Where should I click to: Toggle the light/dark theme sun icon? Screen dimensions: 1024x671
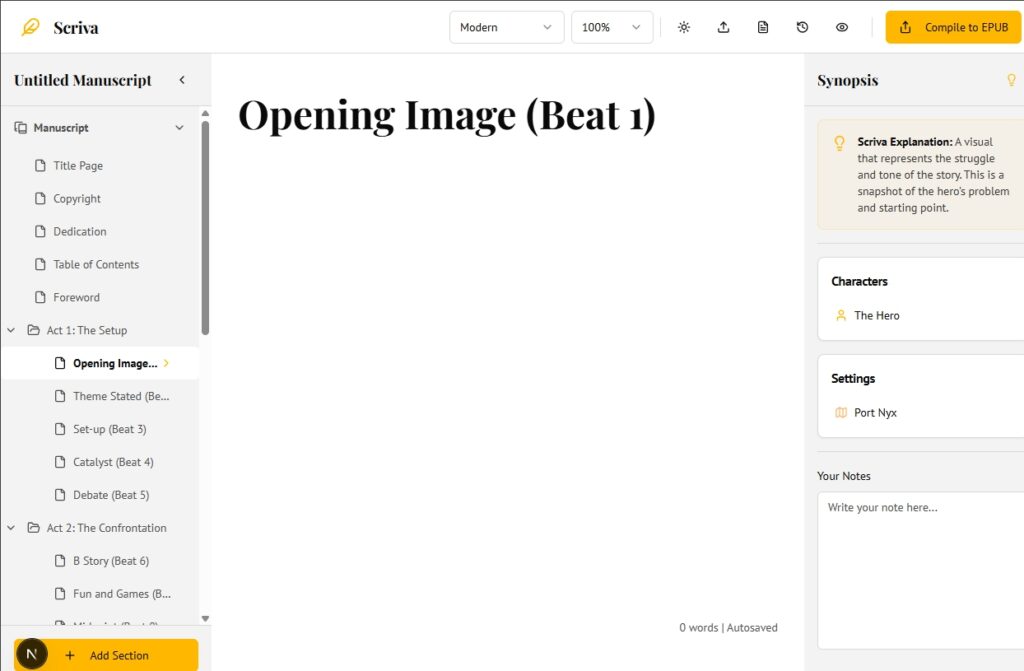tap(684, 27)
